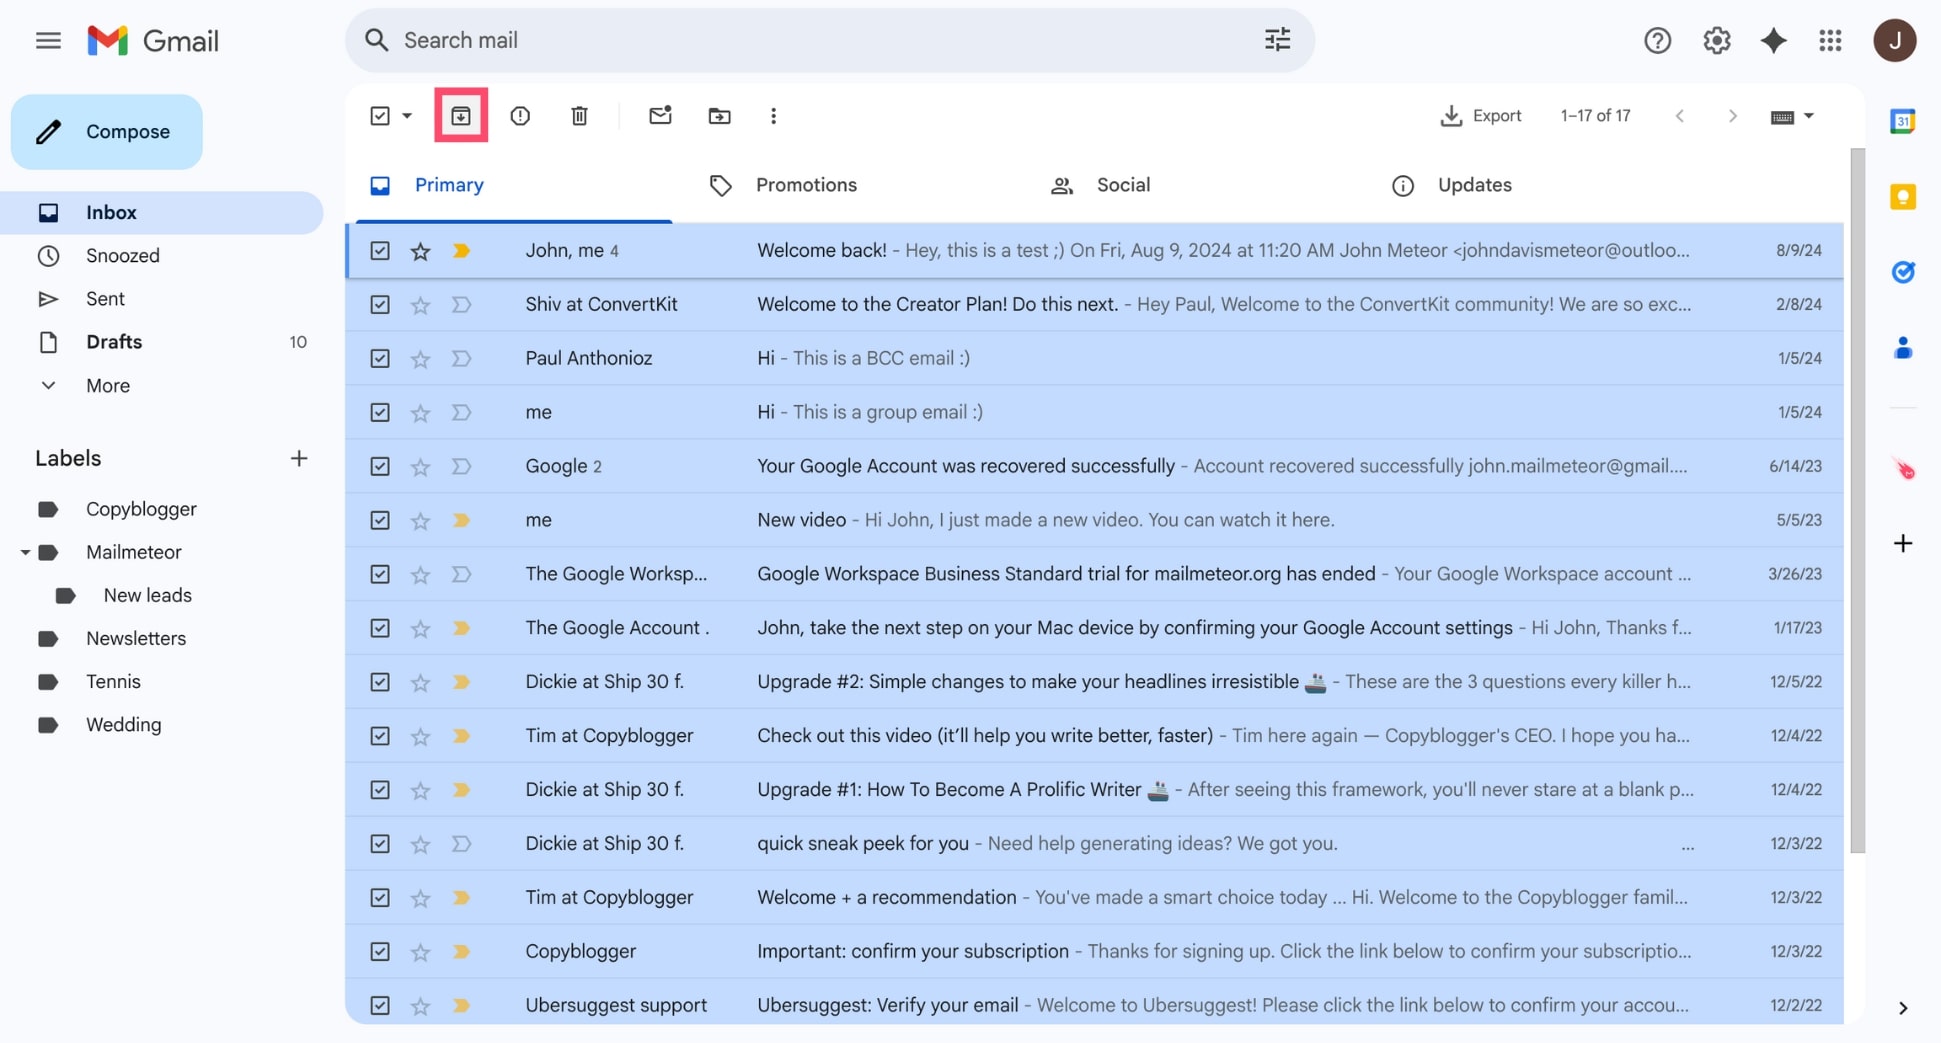The height and width of the screenshot is (1043, 1941).
Task: Go to the next page of emails
Action: click(1732, 116)
